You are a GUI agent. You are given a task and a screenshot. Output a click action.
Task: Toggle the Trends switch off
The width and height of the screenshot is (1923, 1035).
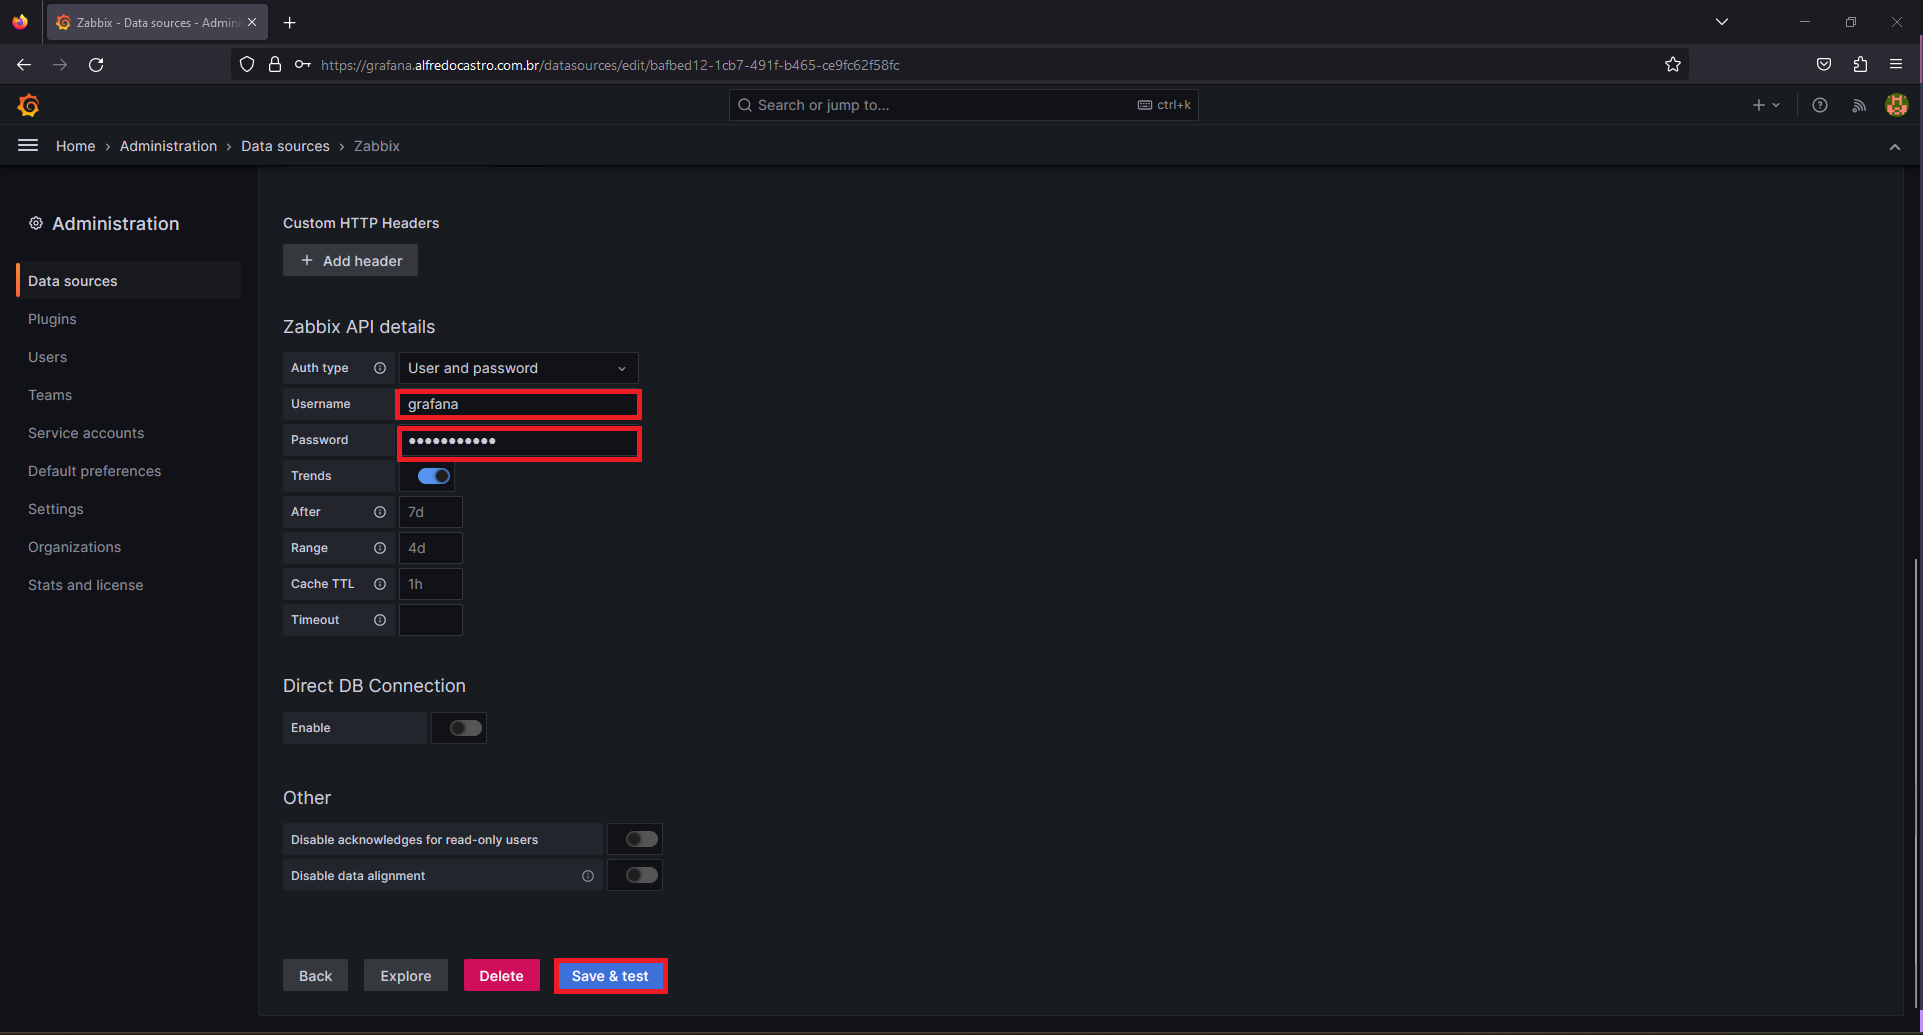tap(433, 476)
